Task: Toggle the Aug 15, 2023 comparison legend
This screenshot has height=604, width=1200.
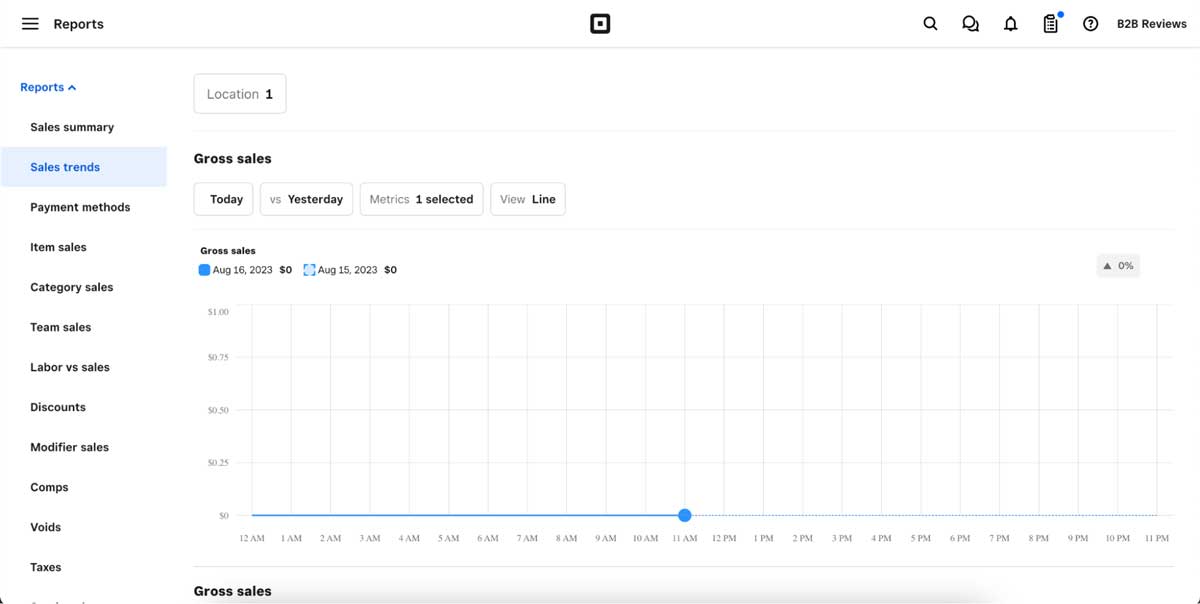Action: click(348, 269)
